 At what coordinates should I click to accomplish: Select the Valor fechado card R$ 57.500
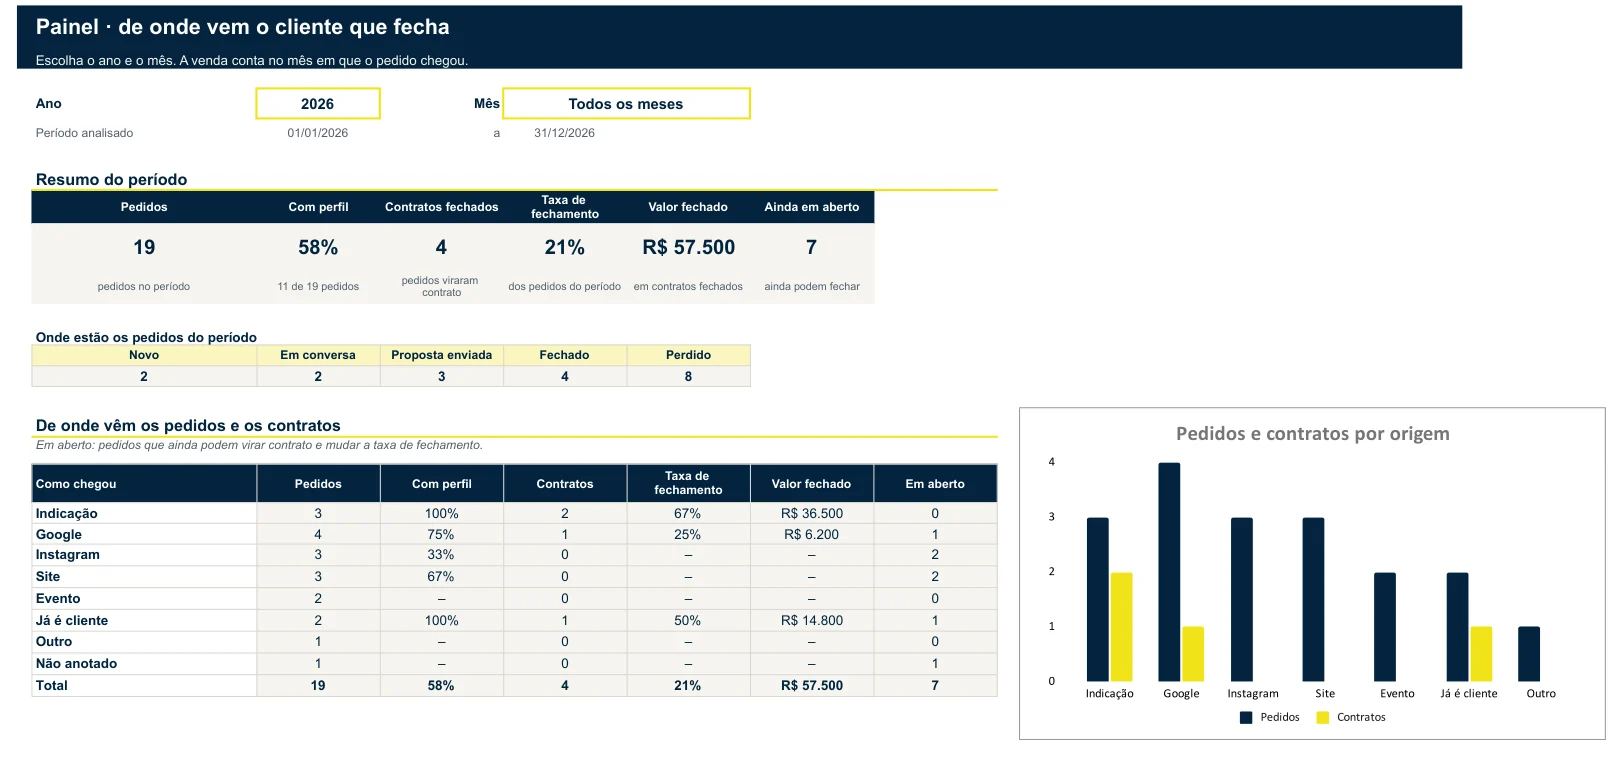click(688, 247)
